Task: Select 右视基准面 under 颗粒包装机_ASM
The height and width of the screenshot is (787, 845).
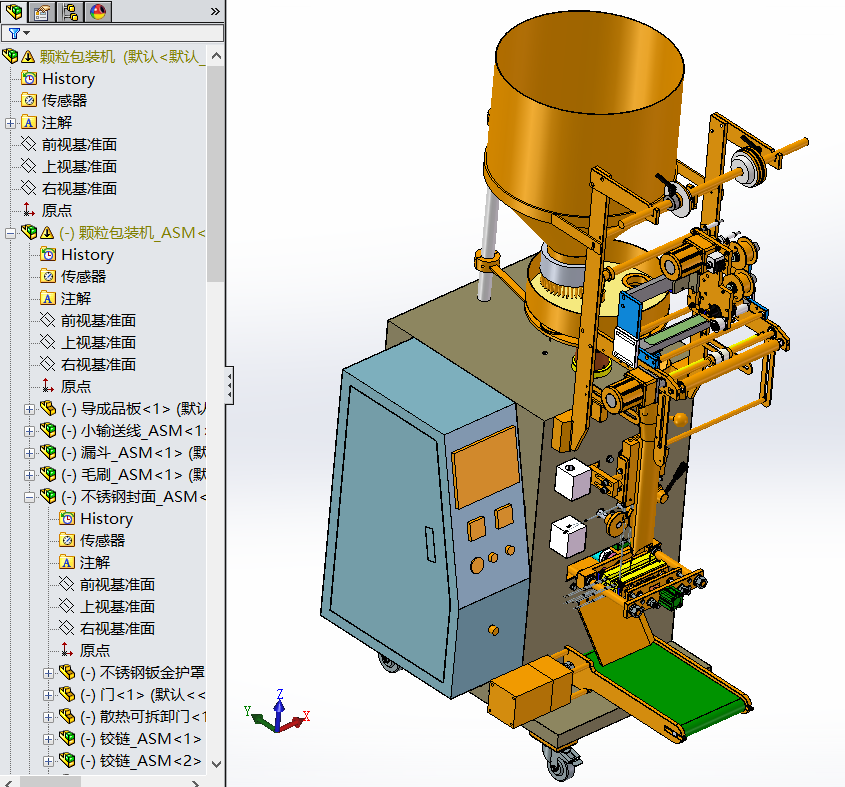Action: (98, 364)
